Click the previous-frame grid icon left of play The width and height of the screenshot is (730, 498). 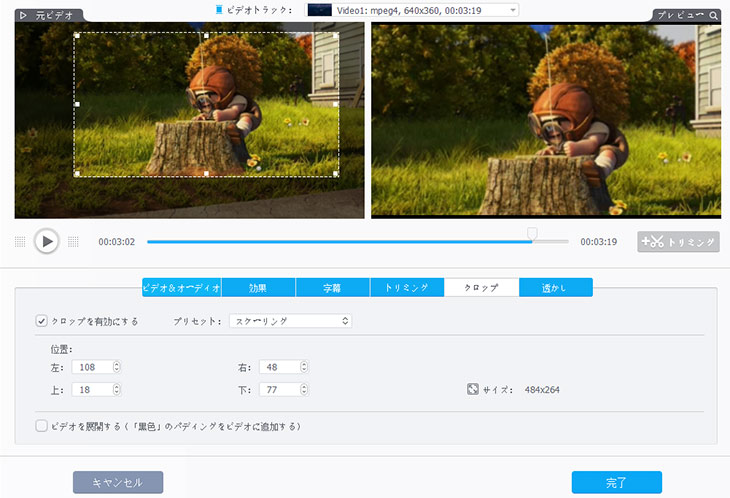20,242
